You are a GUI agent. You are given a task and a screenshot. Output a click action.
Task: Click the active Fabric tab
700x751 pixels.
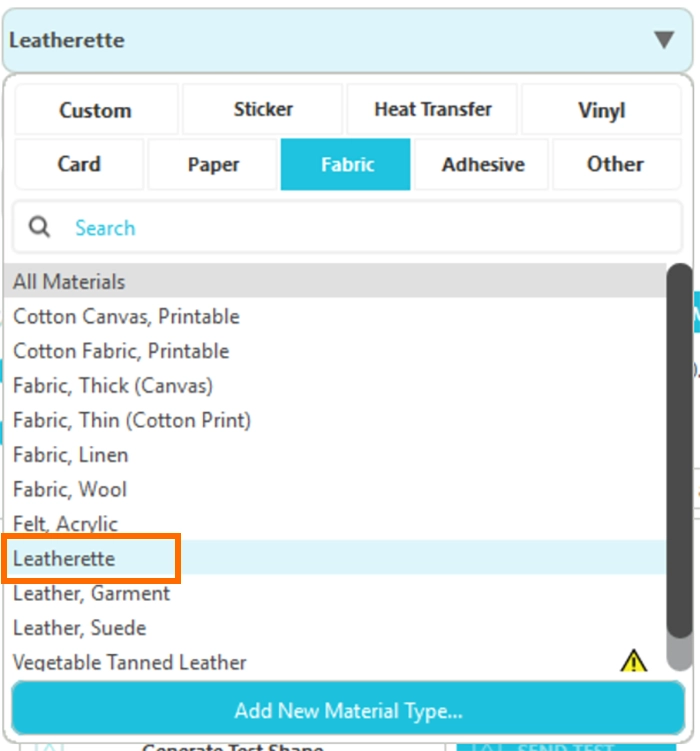click(346, 164)
